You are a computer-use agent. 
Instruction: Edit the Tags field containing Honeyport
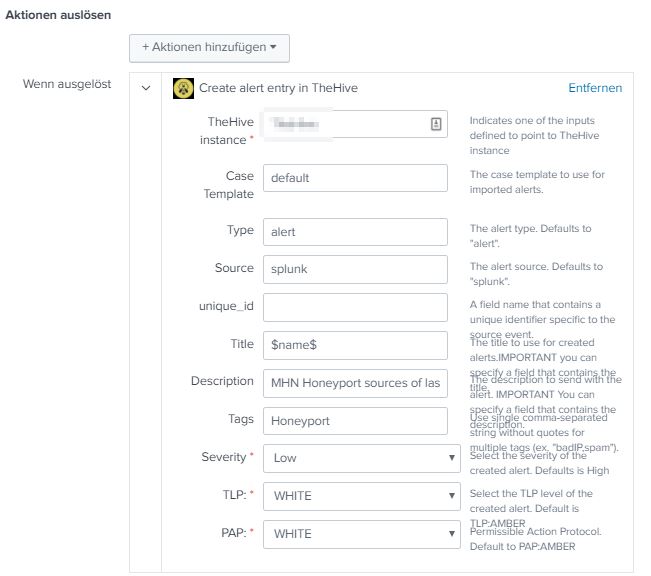[355, 421]
